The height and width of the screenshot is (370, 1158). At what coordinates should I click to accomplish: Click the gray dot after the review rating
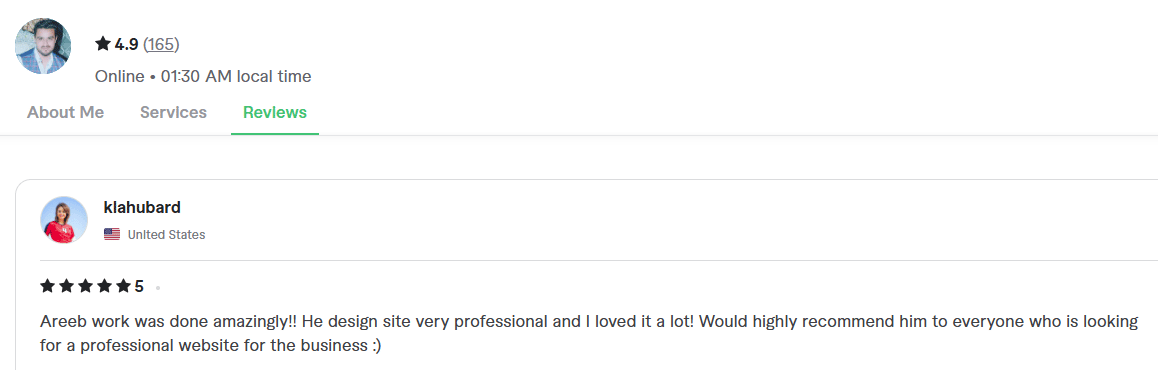[158, 288]
